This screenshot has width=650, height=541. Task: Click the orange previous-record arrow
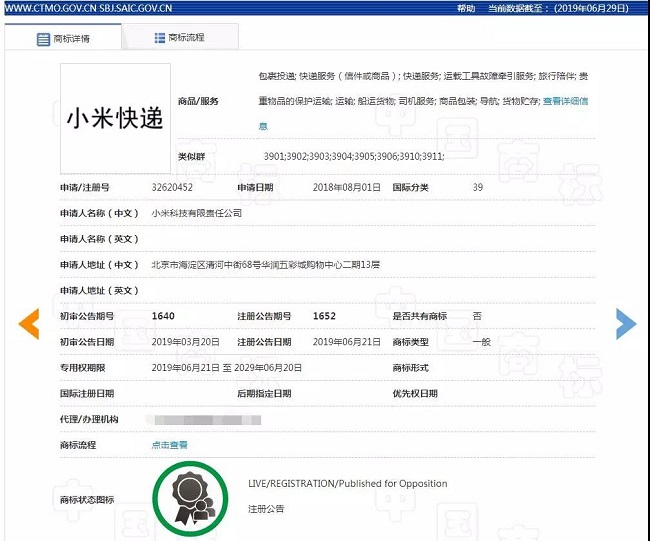pos(29,324)
